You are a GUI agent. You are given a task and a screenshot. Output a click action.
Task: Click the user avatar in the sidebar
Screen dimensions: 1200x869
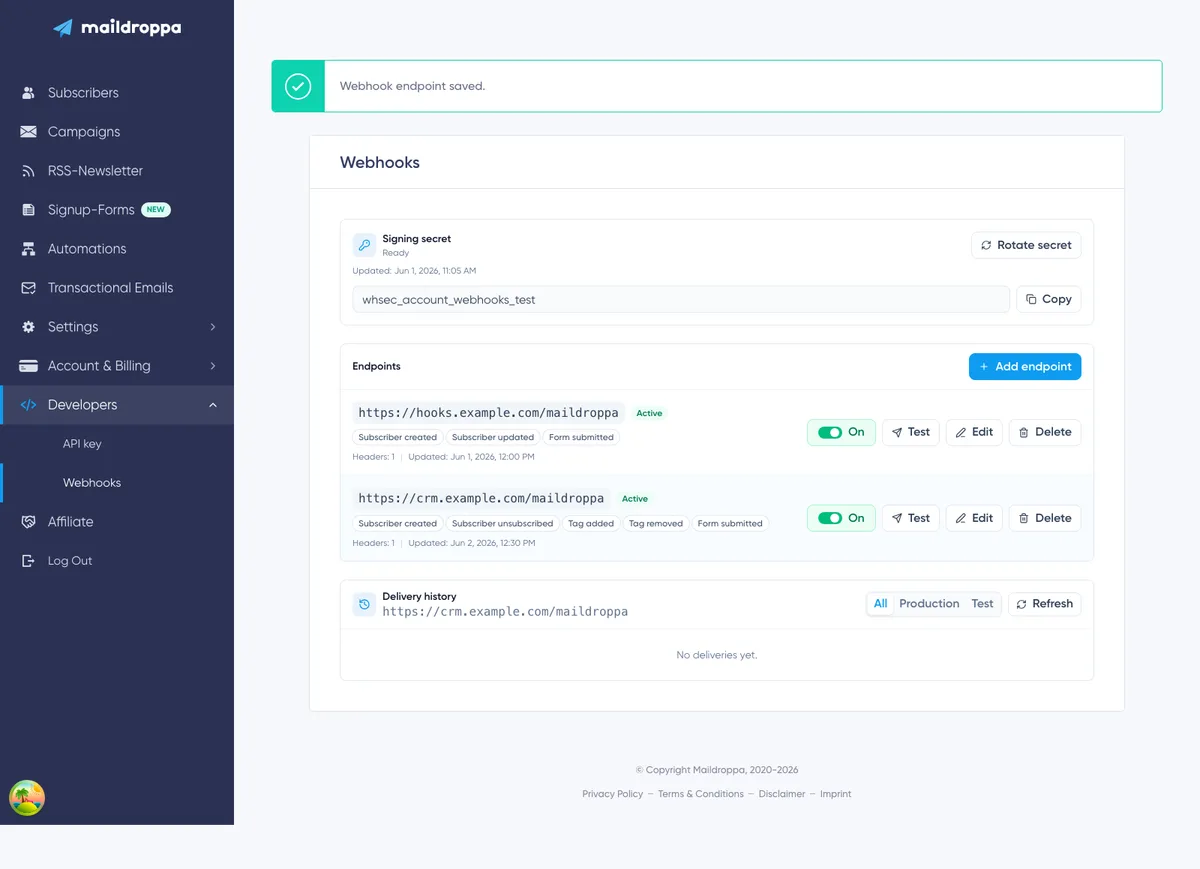pos(27,798)
